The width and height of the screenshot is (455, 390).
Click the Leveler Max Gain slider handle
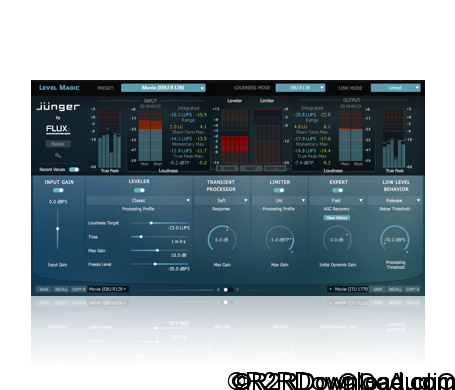[x=157, y=250]
